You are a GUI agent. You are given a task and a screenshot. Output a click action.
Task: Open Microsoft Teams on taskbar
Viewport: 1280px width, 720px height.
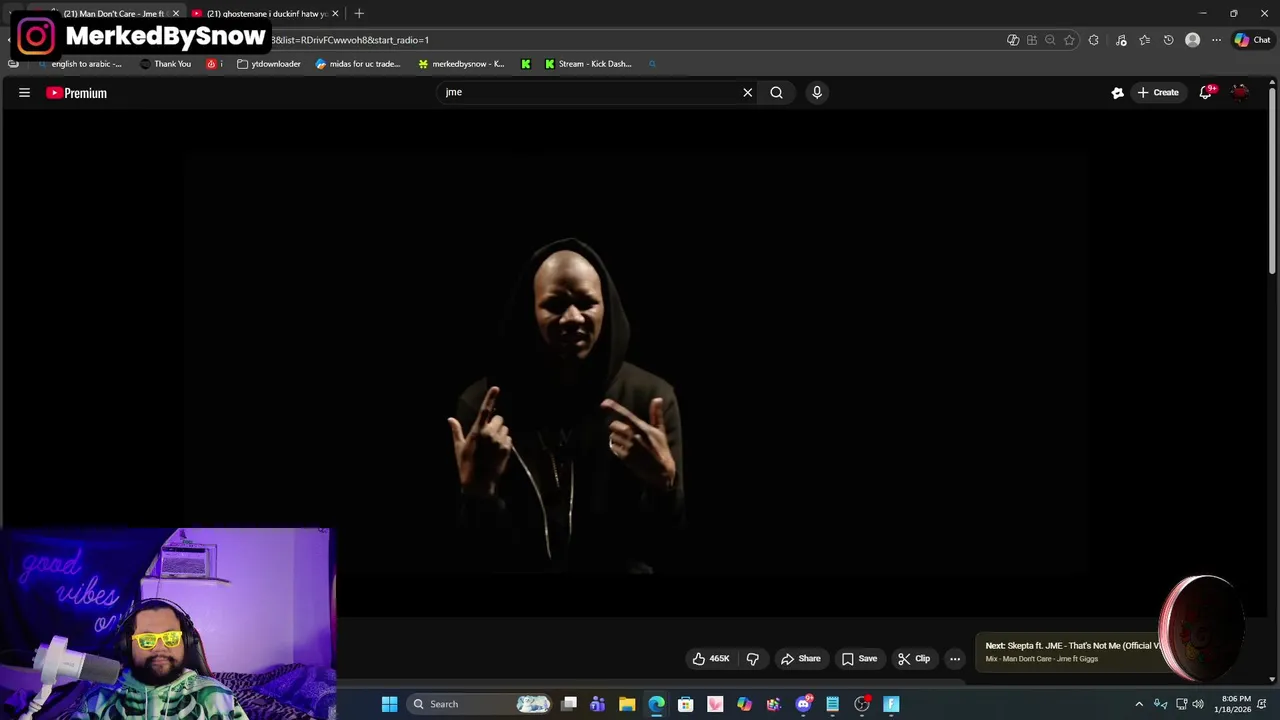(x=598, y=704)
